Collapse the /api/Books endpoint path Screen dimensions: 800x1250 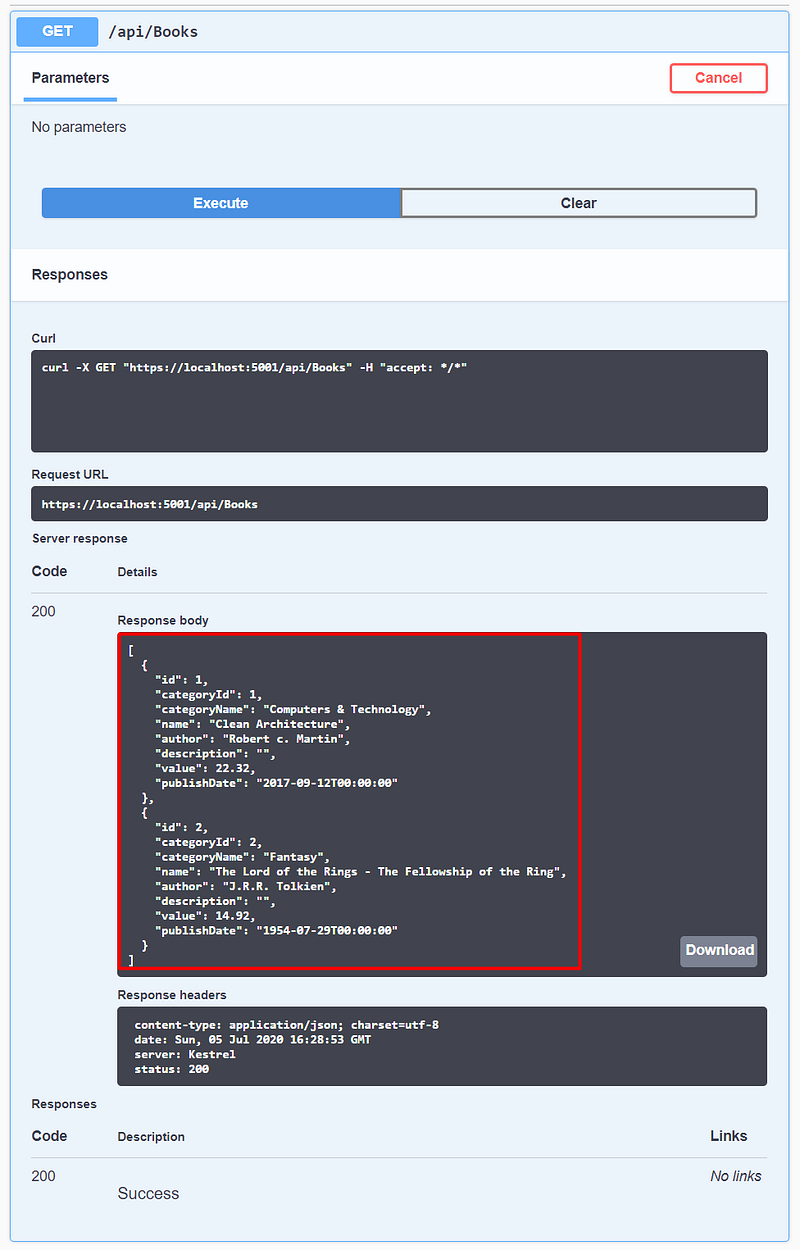[x=153, y=32]
